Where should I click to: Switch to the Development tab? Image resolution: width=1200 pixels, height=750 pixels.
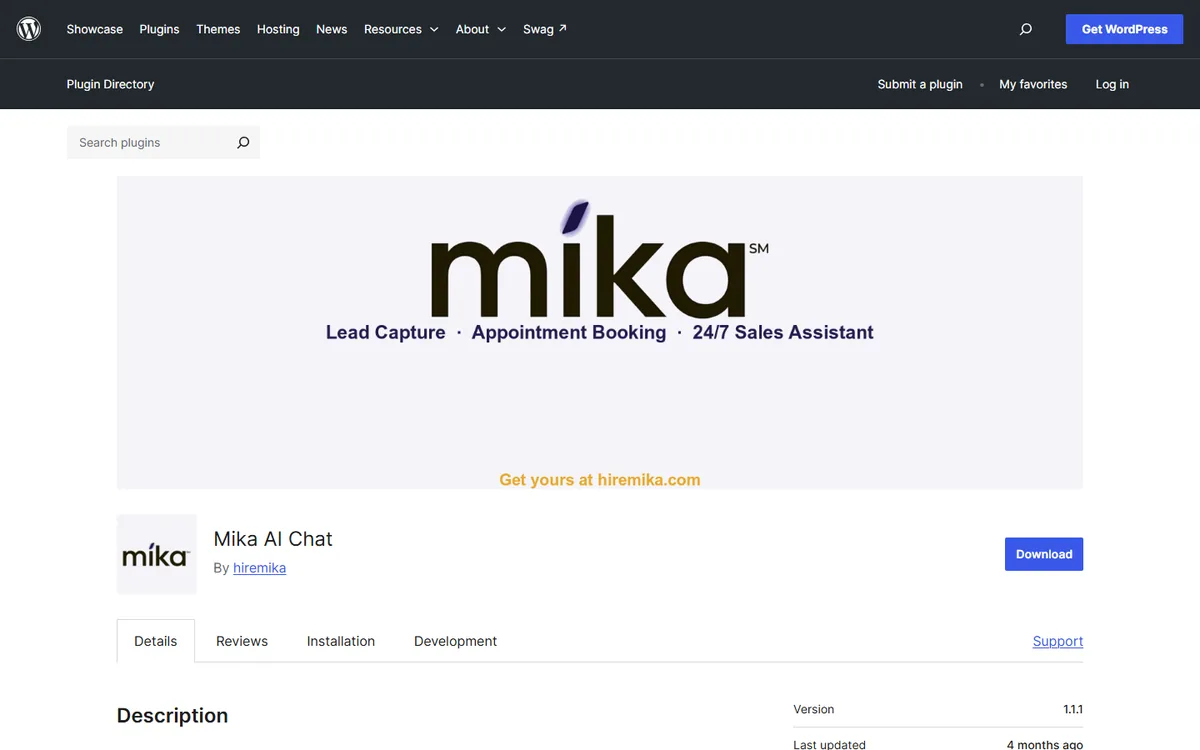(x=455, y=641)
